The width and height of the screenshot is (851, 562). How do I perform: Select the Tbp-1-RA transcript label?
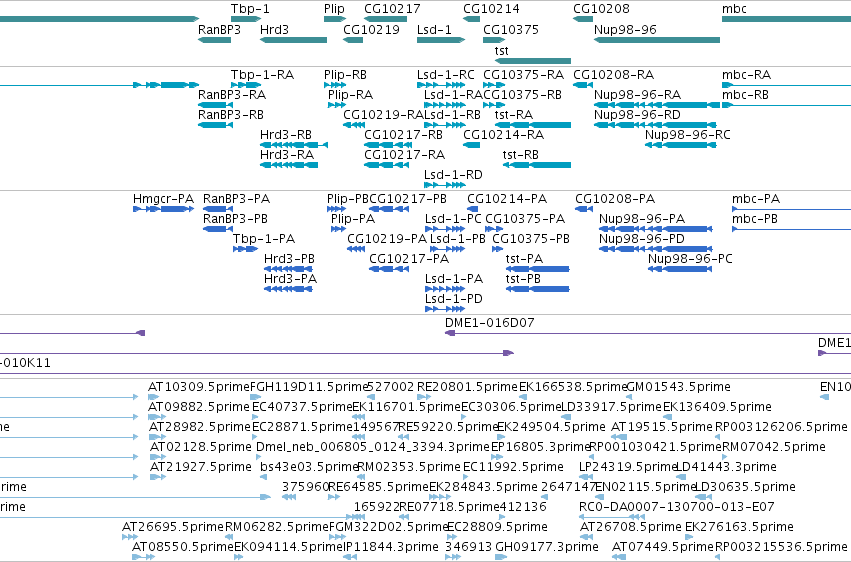[262, 74]
